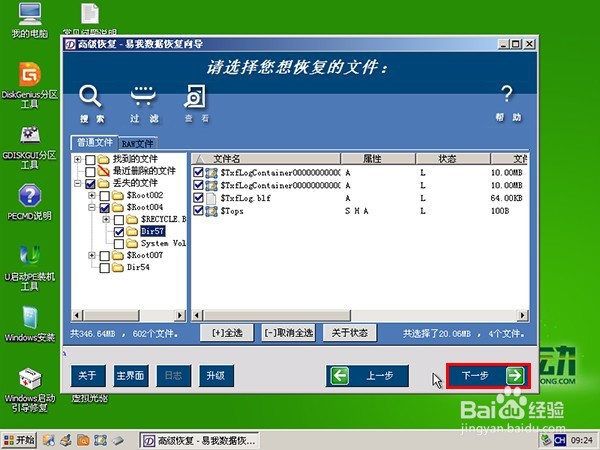Click the $Root002 folder icon
The image size is (600, 450).
(x=118, y=195)
